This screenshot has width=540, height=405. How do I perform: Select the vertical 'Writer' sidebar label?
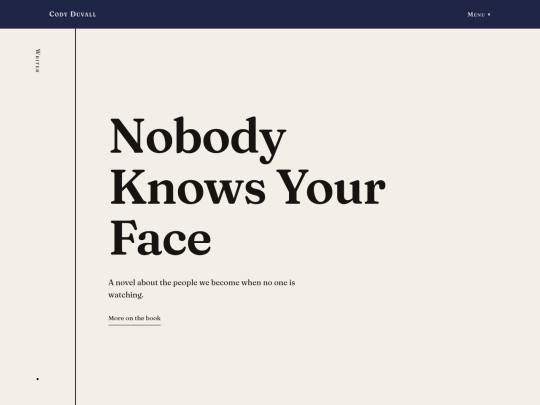point(38,61)
